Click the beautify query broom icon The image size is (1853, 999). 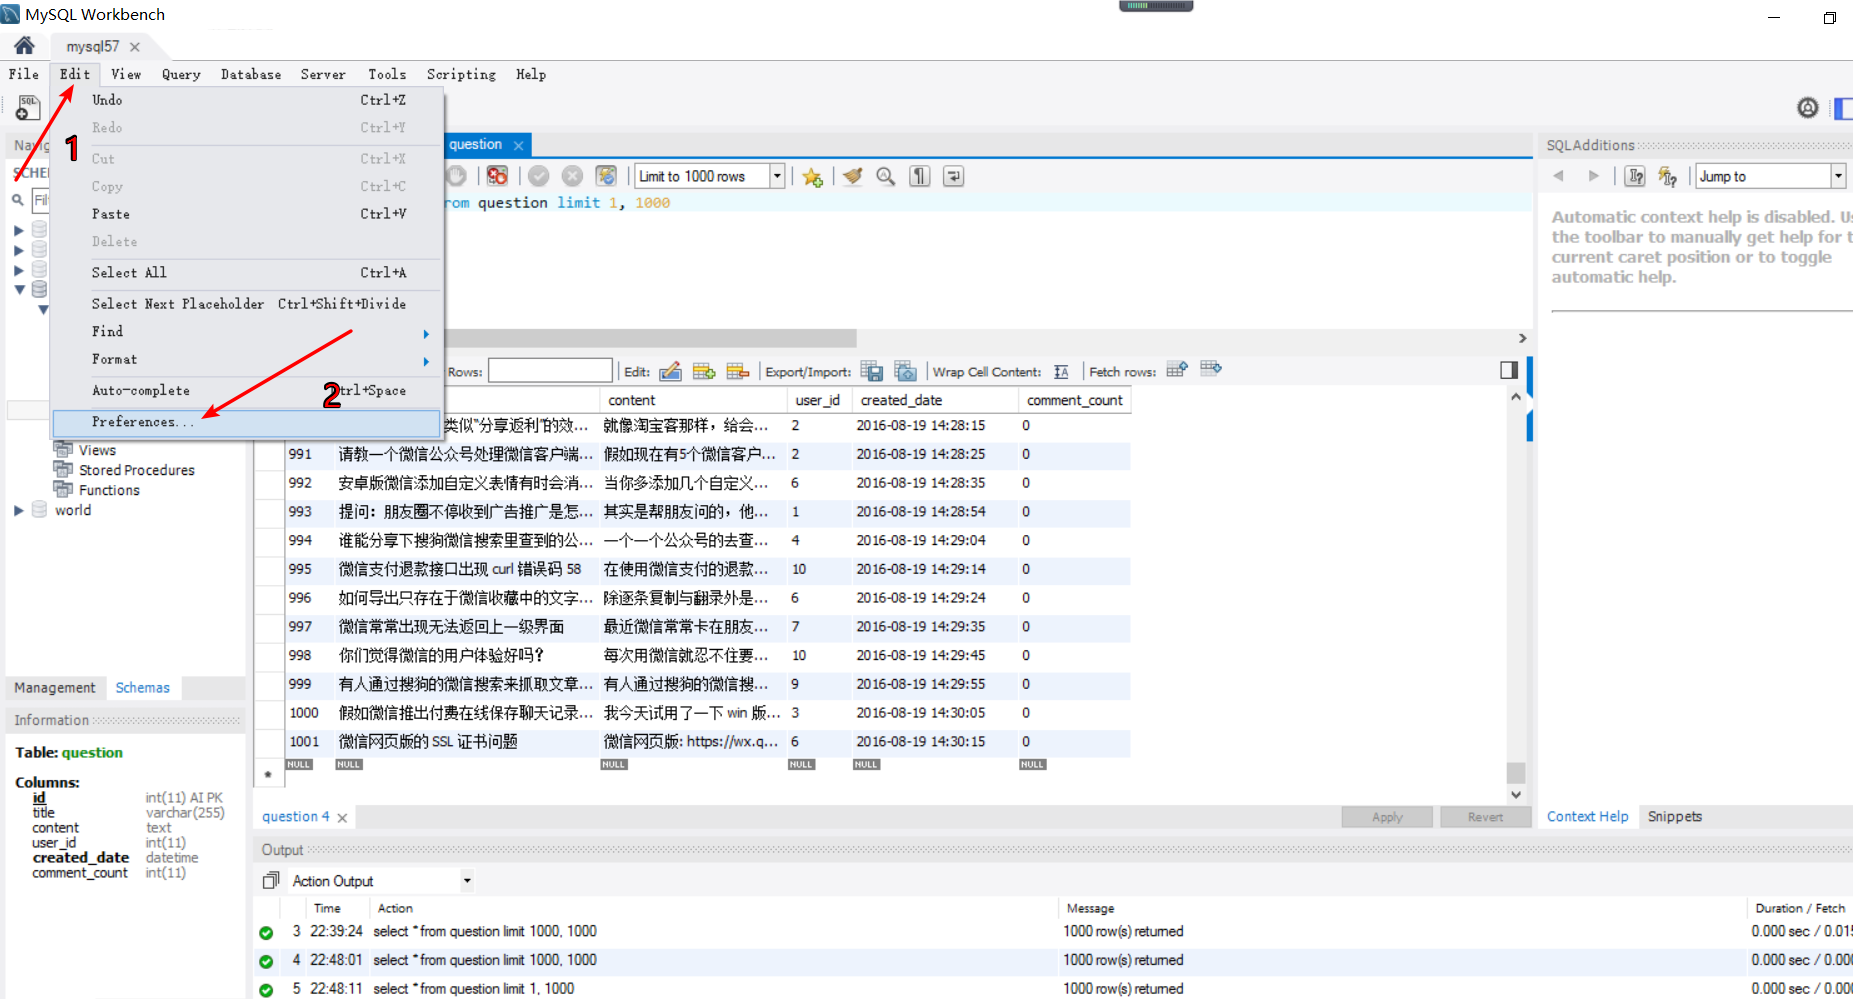[x=852, y=176]
